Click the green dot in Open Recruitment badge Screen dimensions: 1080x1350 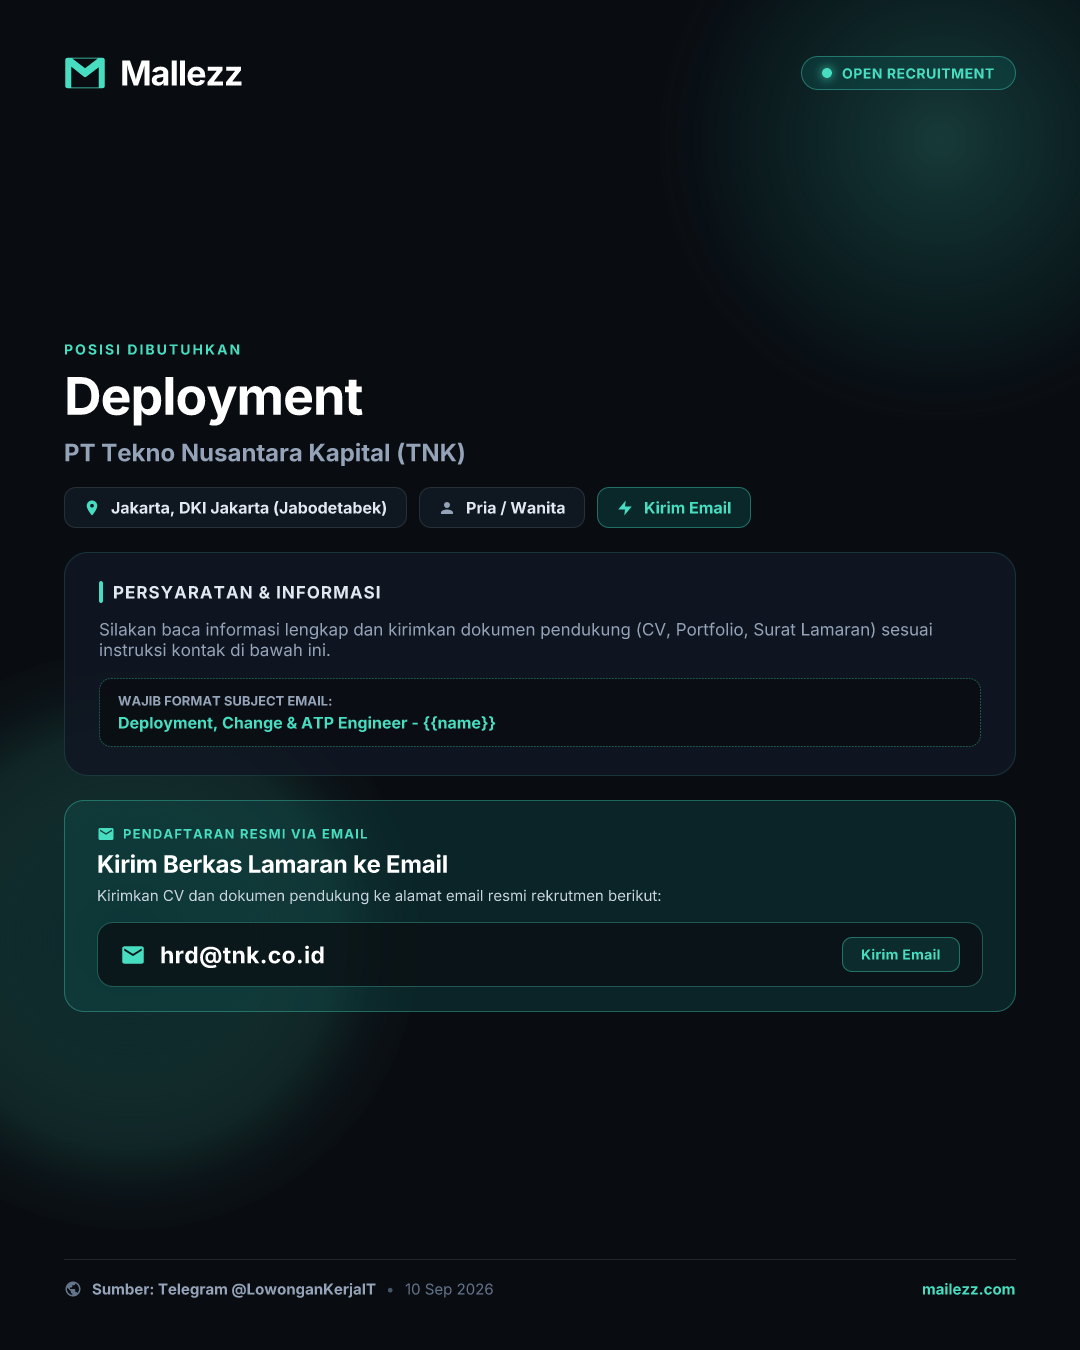[827, 73]
